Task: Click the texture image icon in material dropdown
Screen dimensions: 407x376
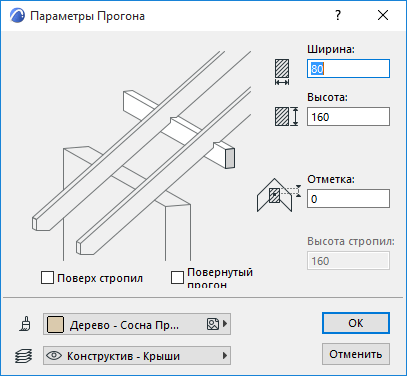Action: (x=213, y=324)
